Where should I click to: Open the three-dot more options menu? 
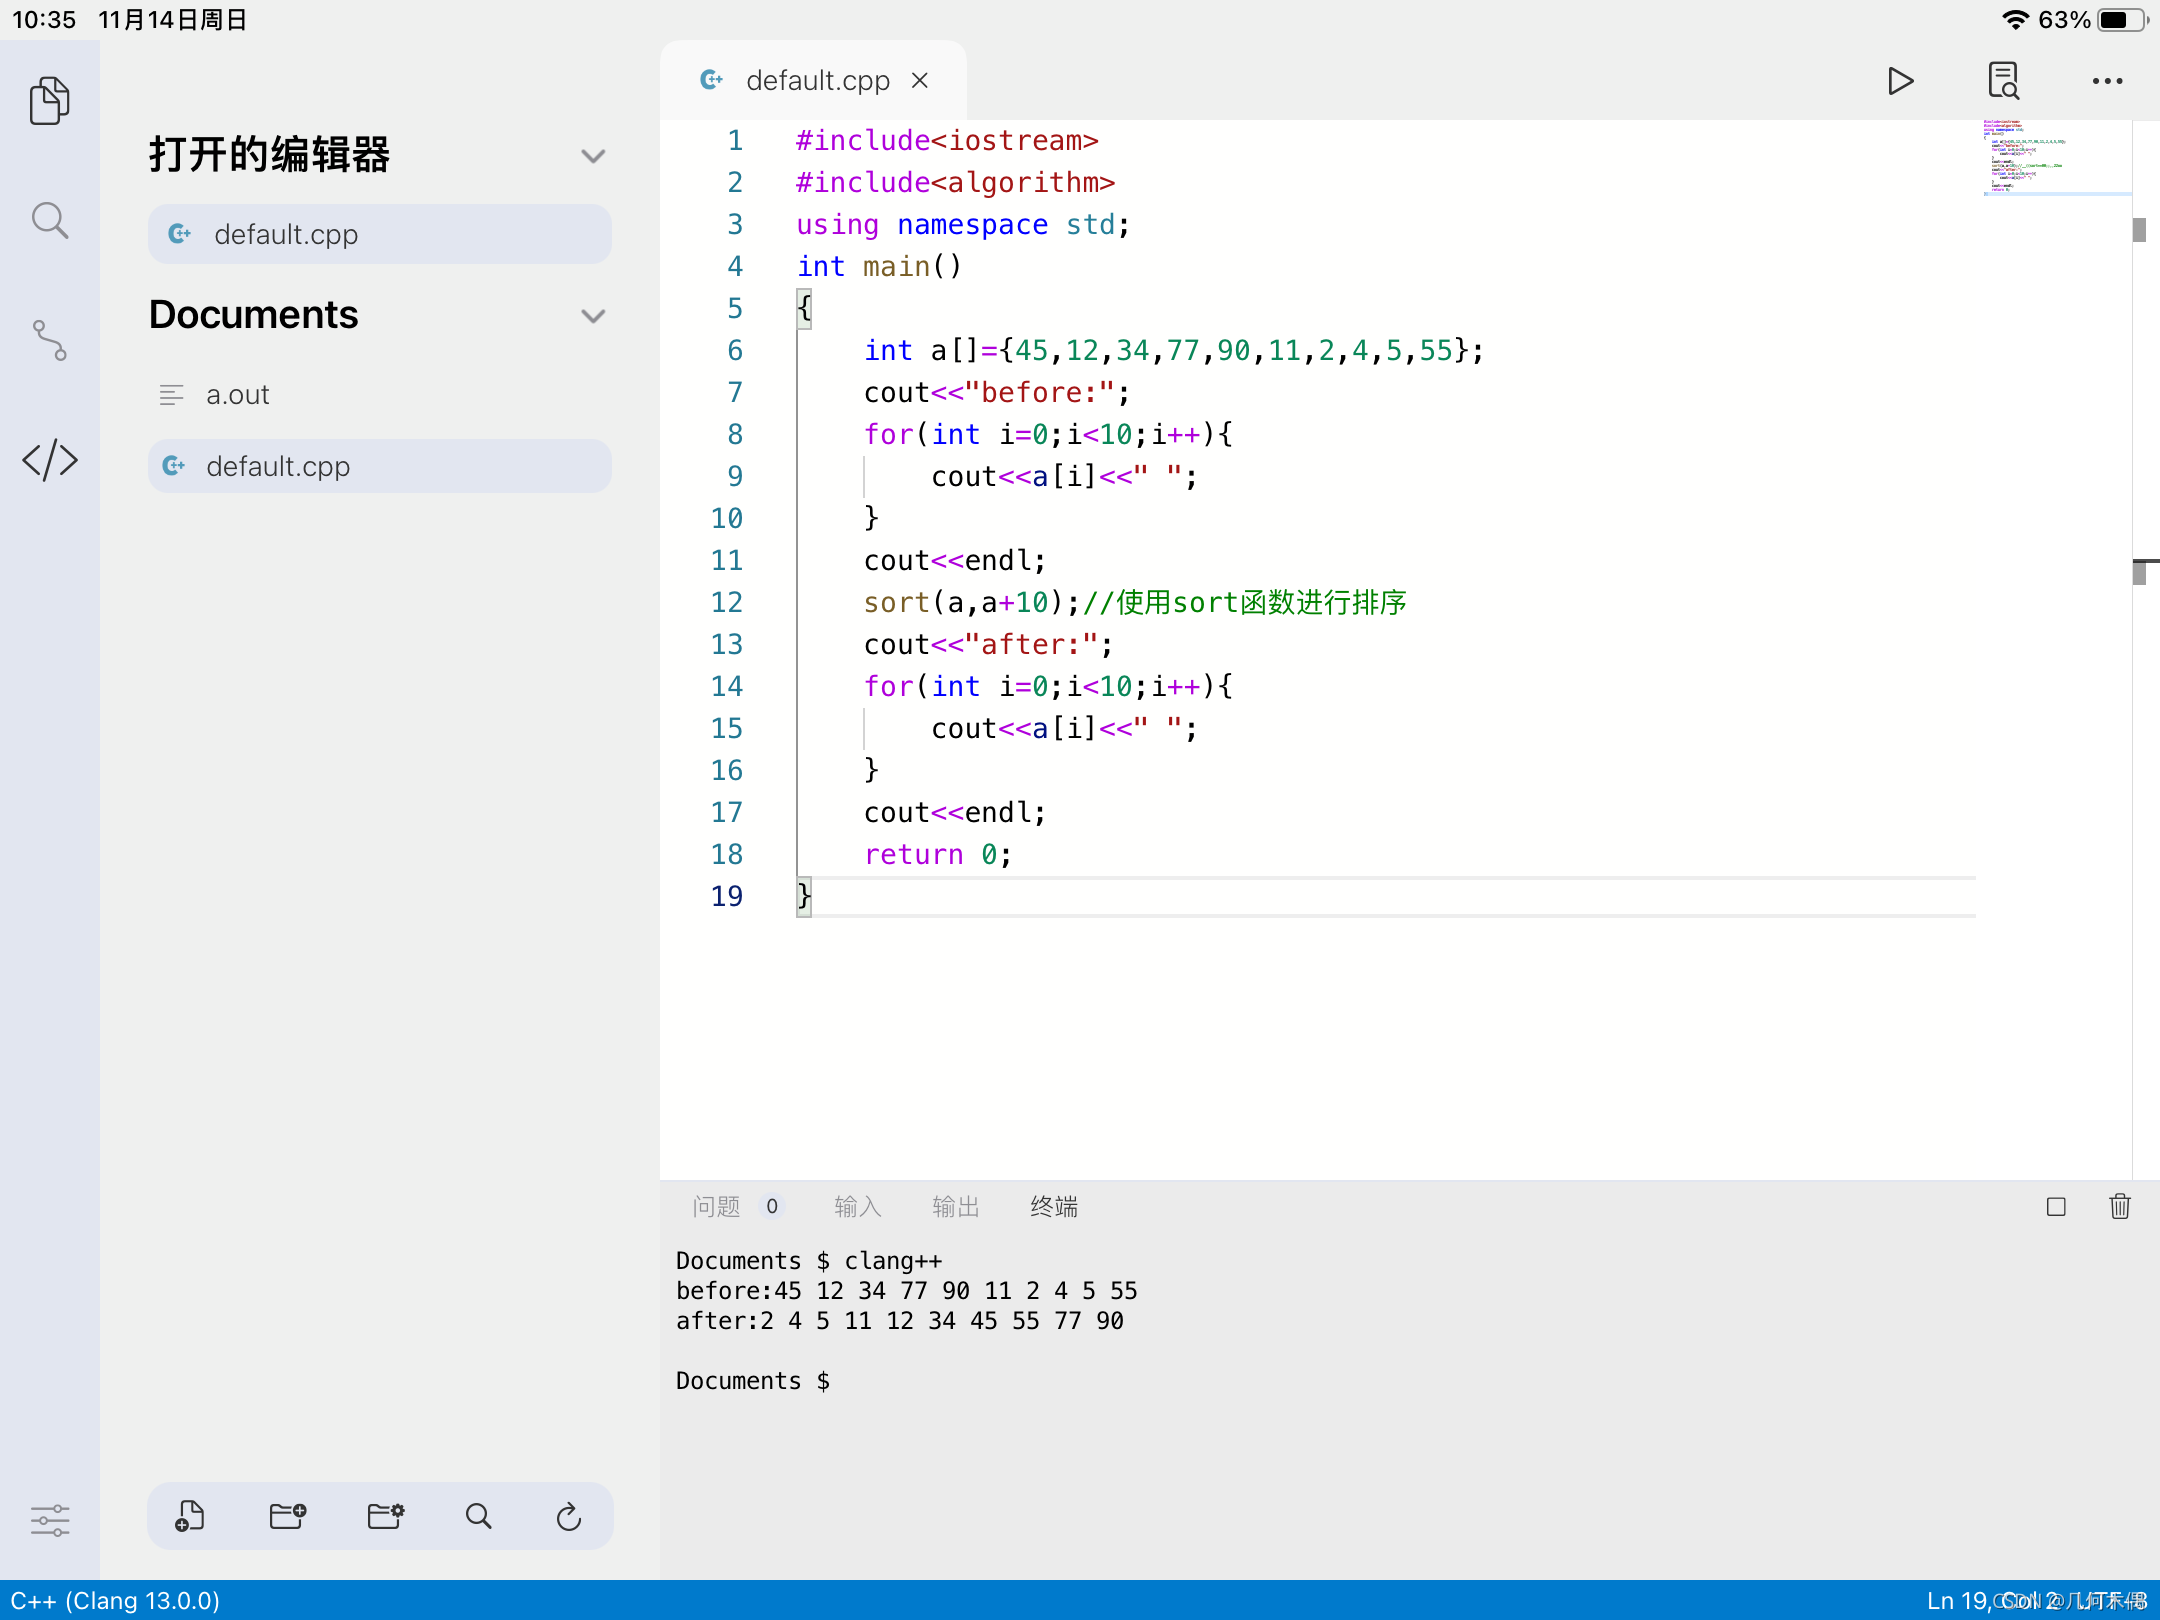coord(2107,81)
